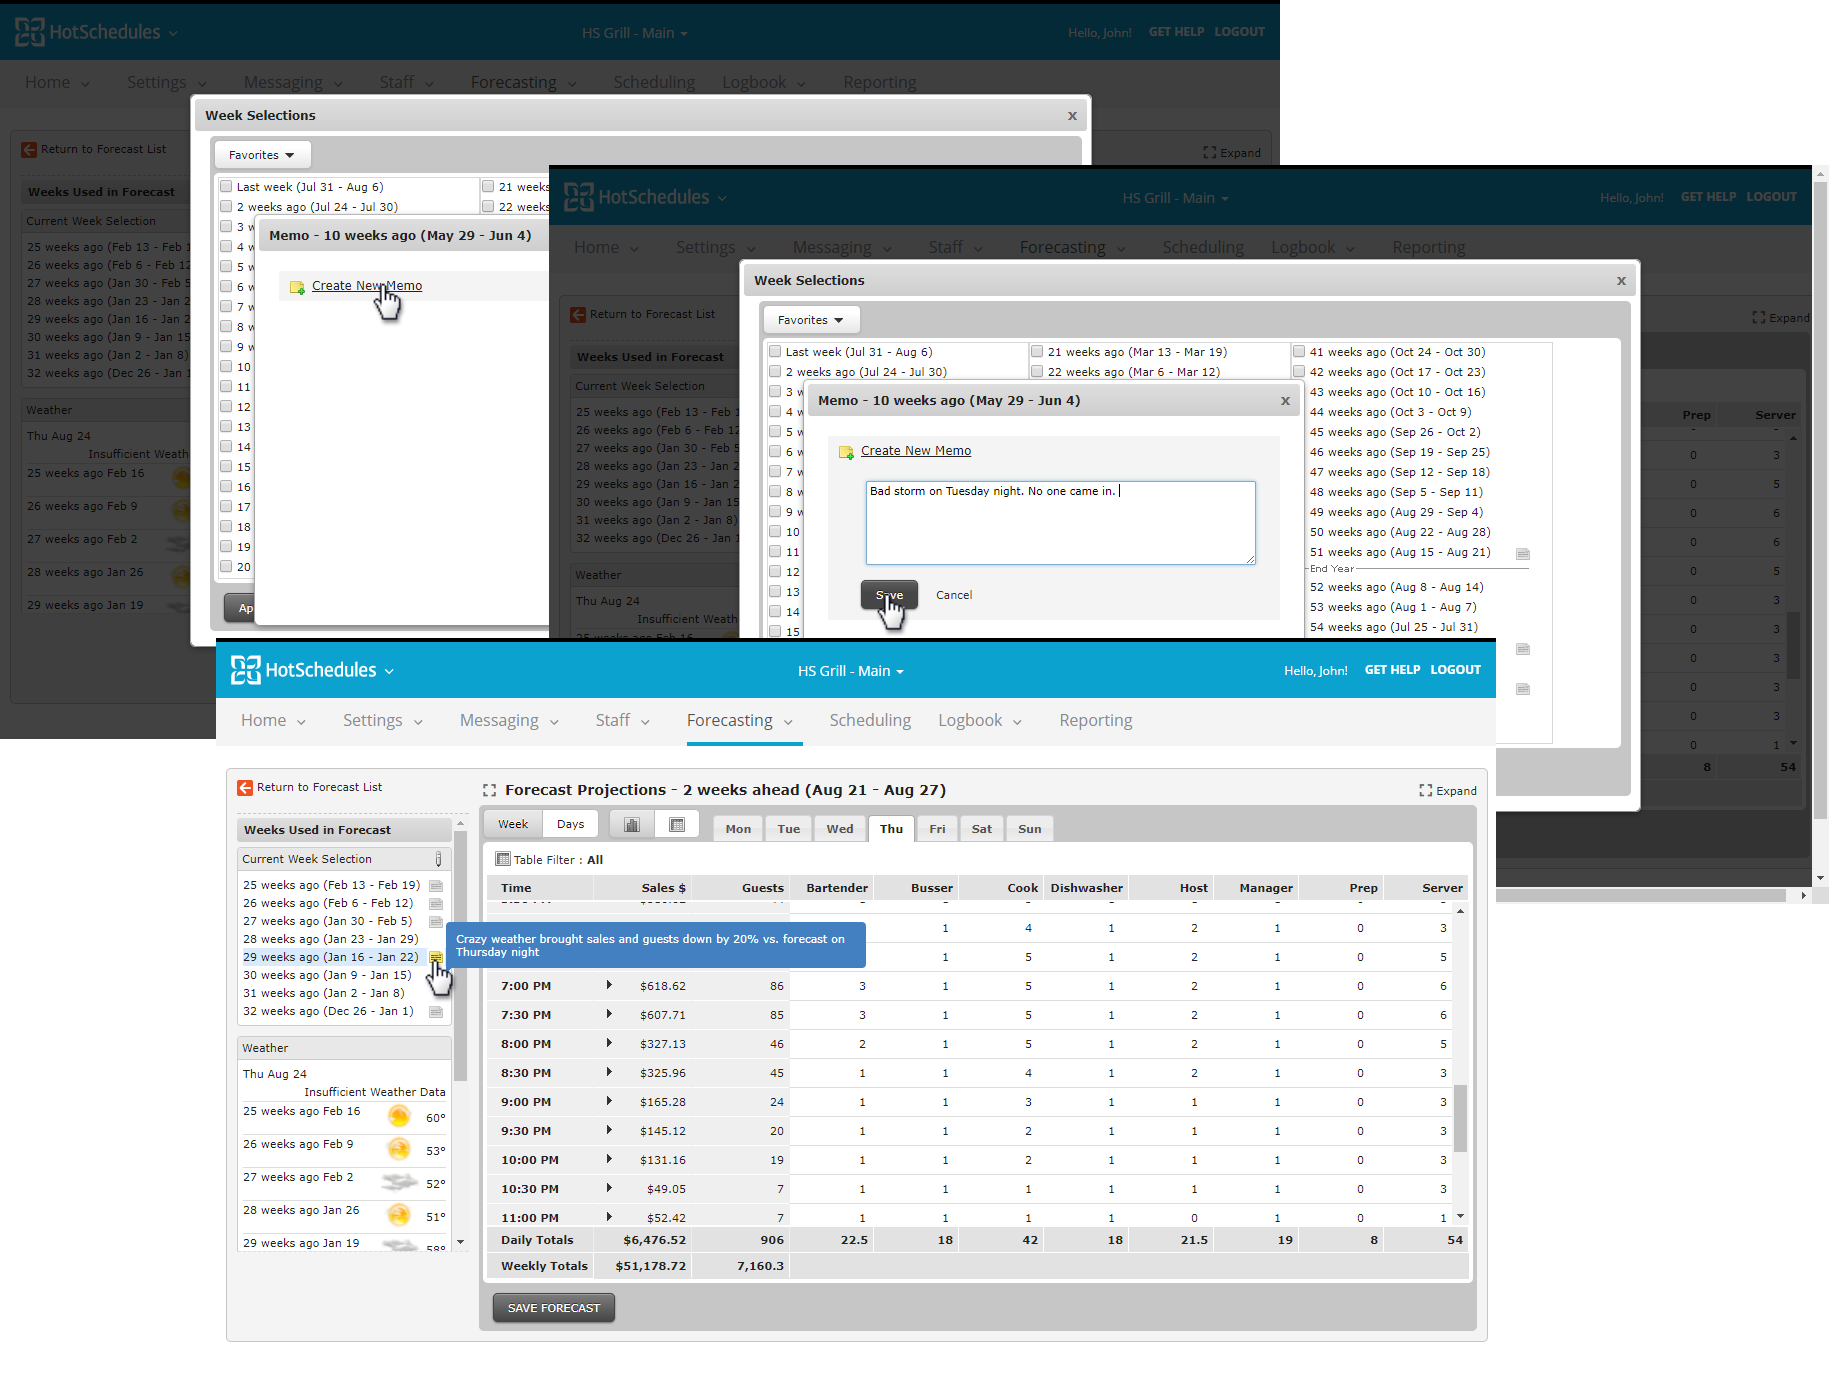Image resolution: width=1829 pixels, height=1377 pixels.
Task: Click the forecast table's vertical scrollbar thumb
Action: 1460,1118
